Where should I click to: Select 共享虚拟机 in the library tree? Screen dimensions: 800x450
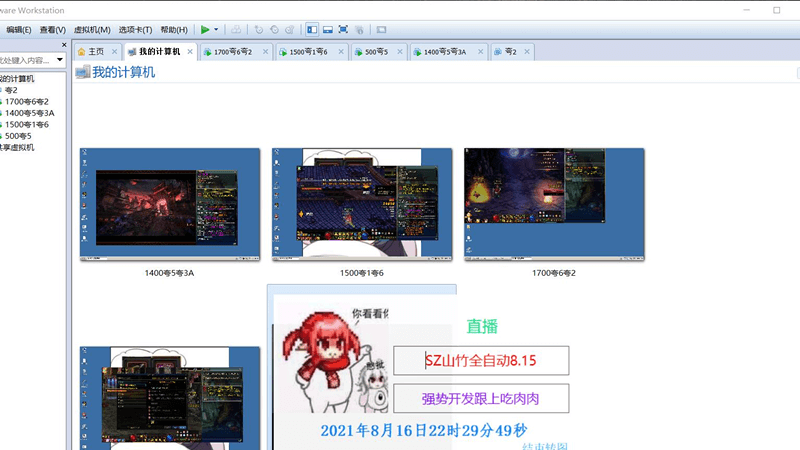click(17, 147)
